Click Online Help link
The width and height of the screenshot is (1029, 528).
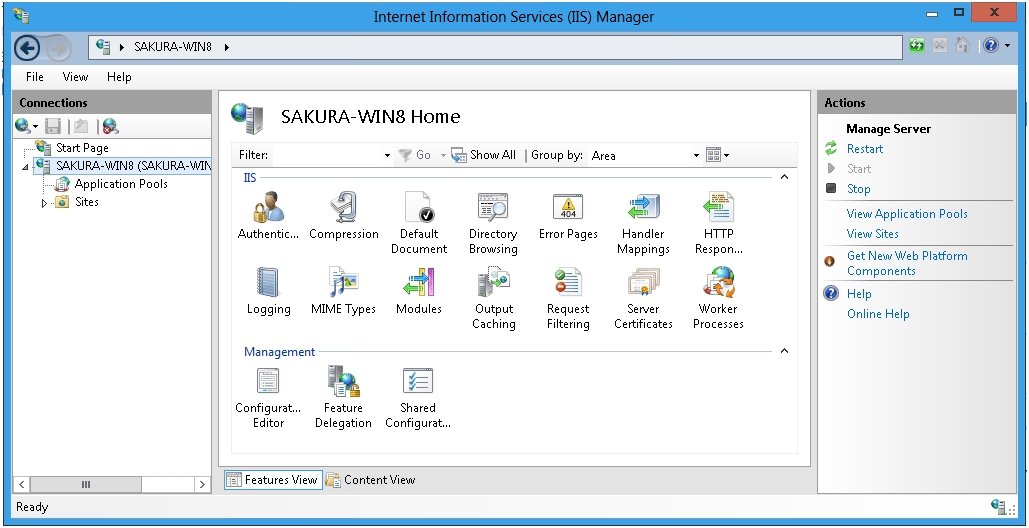878,314
